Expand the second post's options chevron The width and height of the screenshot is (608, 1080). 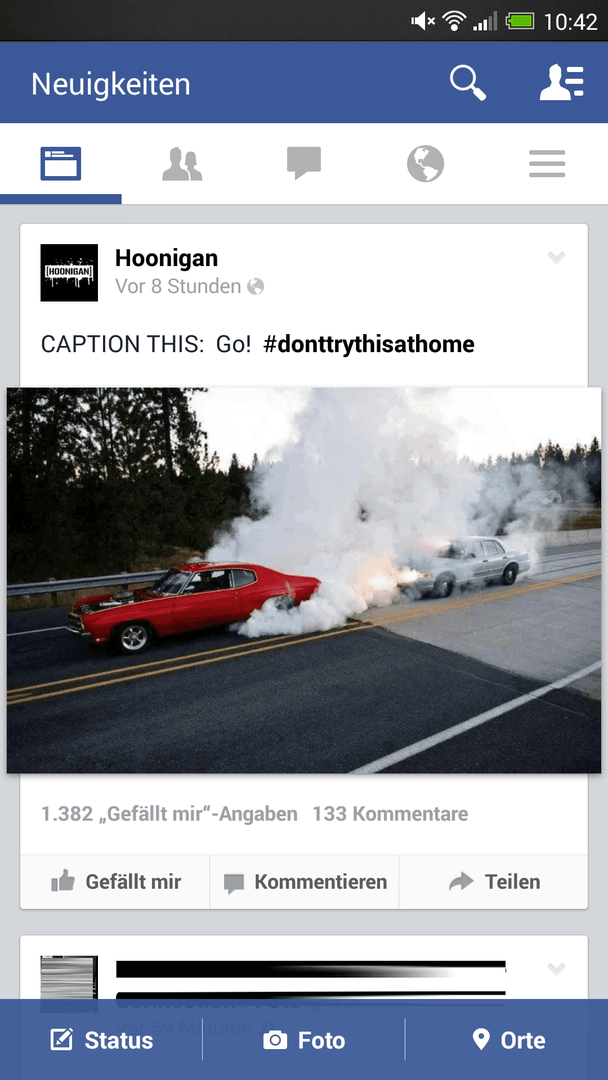click(x=556, y=969)
